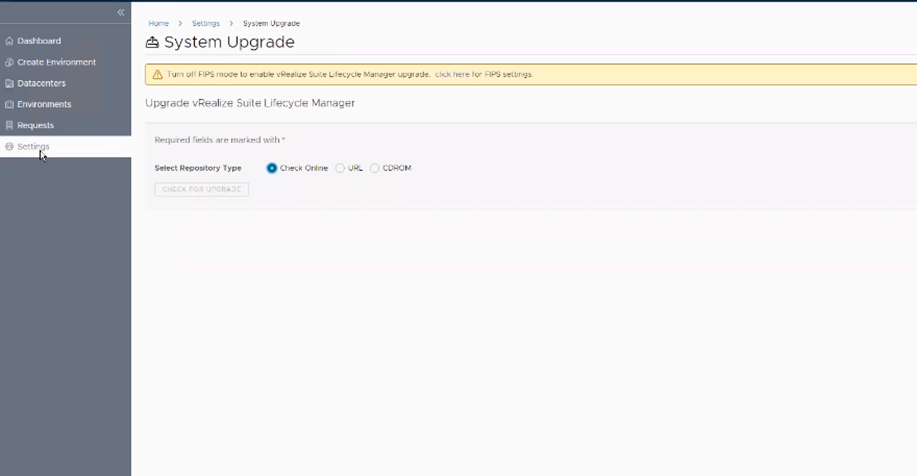Click the Check For Upgrade button
This screenshot has height=476, width=917.
tap(202, 189)
